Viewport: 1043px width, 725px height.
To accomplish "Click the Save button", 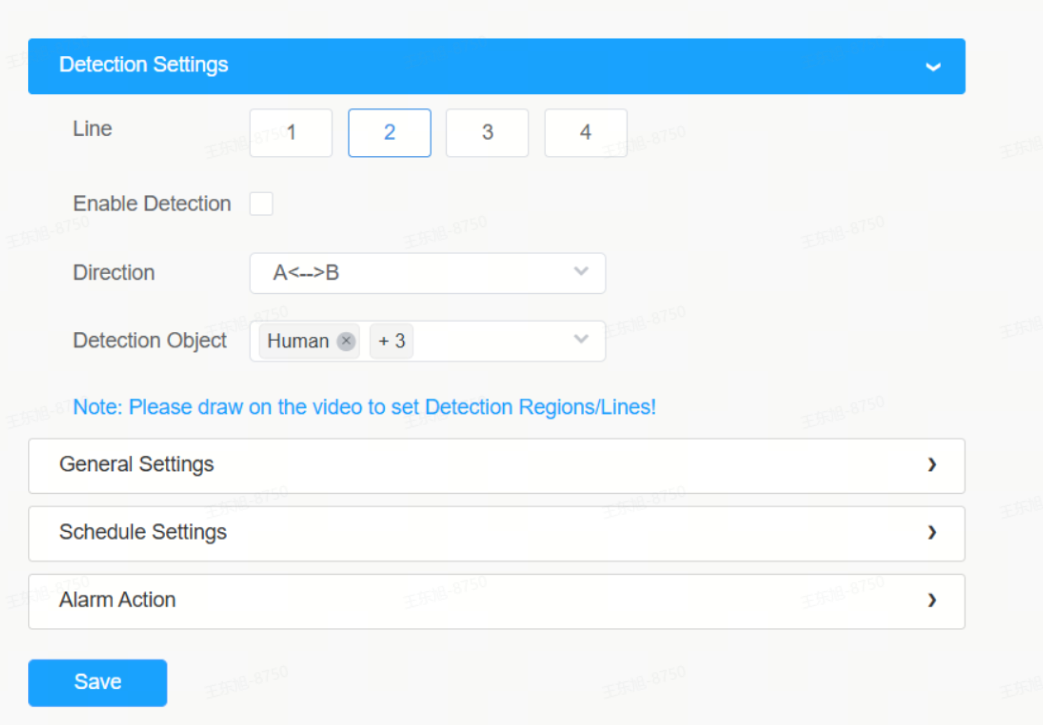I will 97,682.
